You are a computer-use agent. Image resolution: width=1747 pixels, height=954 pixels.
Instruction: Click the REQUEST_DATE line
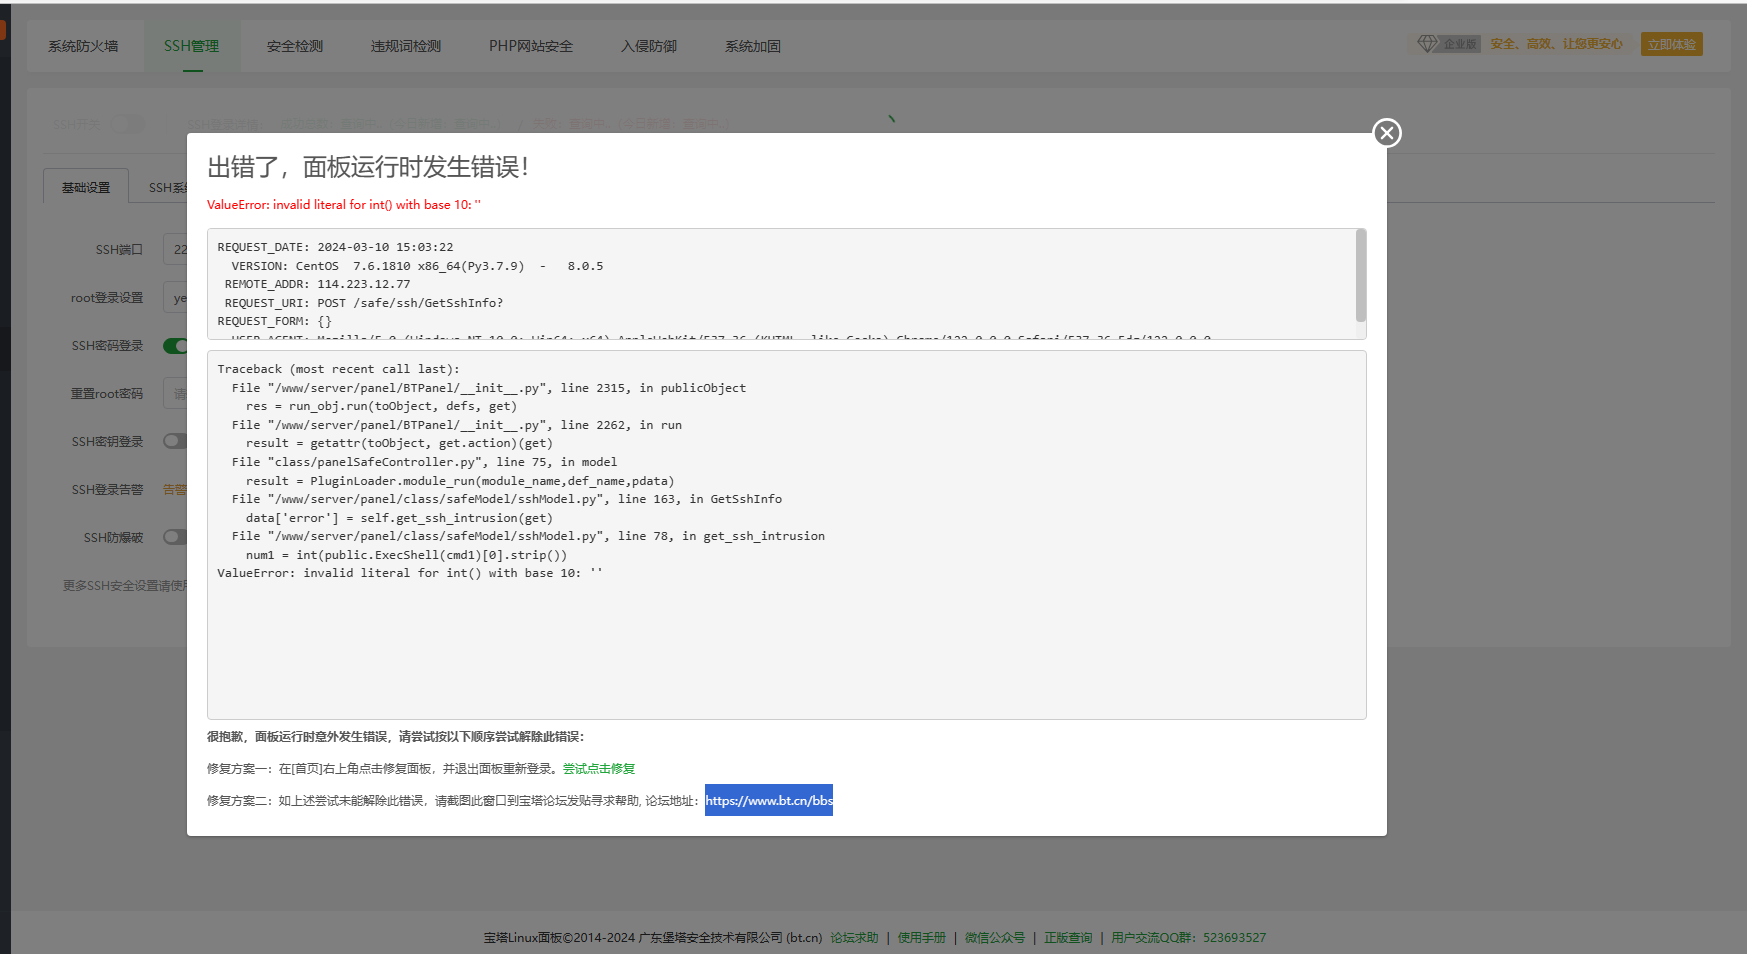coord(335,247)
